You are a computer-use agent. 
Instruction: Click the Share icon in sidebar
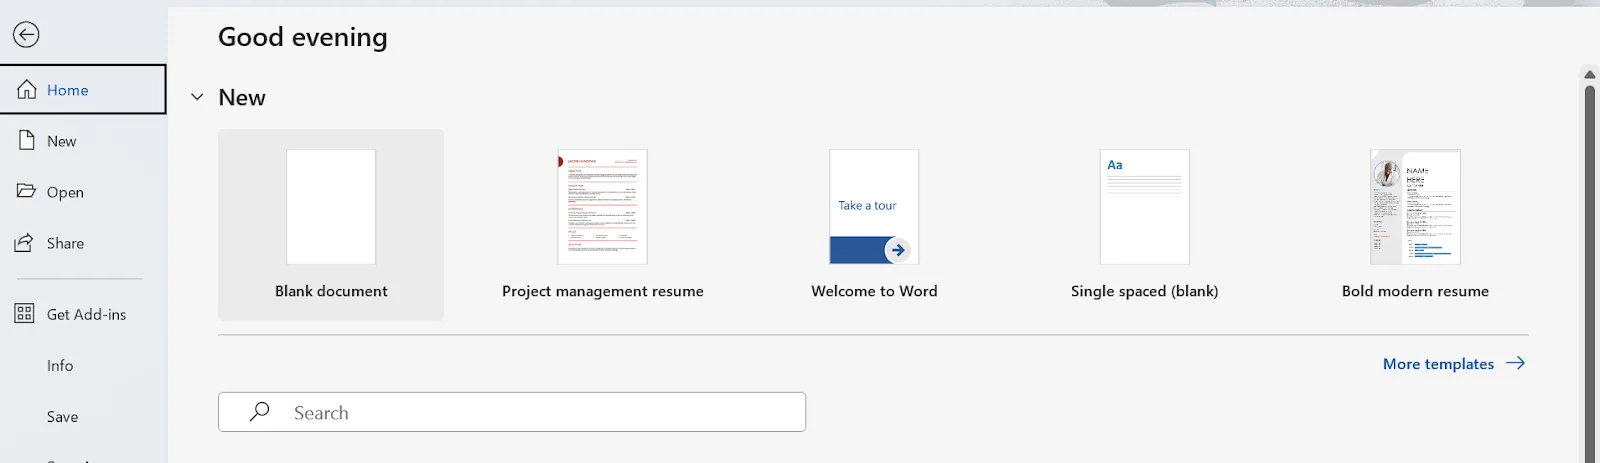25,242
